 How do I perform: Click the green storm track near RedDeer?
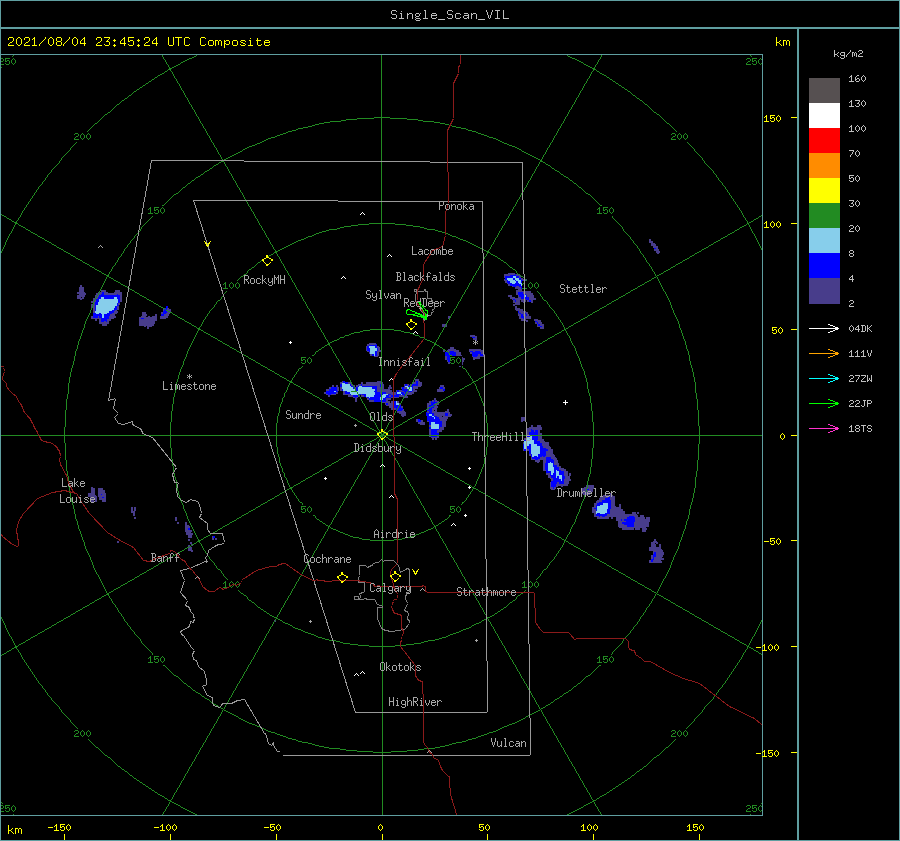417,313
